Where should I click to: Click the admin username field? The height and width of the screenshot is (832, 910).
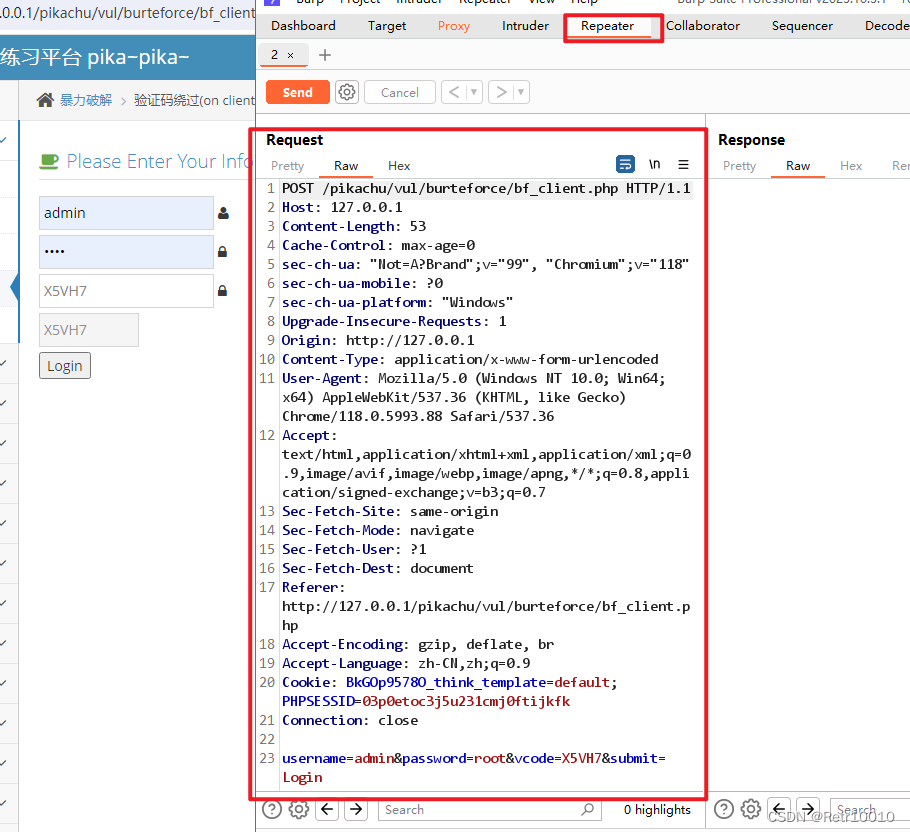[127, 213]
